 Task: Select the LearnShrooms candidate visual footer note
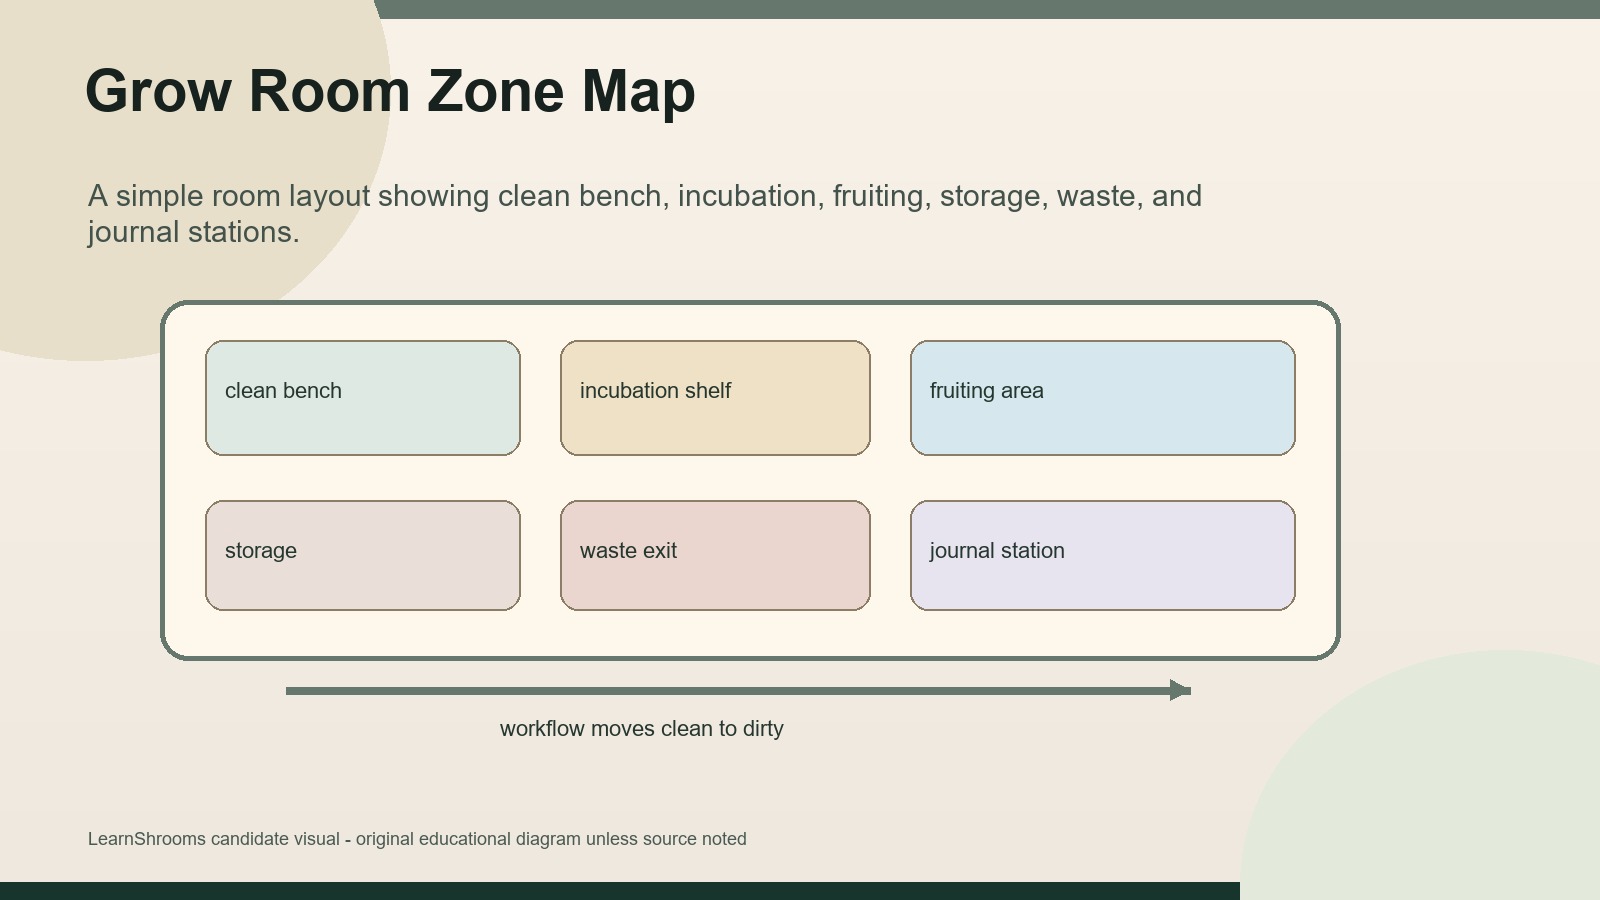[x=417, y=839]
